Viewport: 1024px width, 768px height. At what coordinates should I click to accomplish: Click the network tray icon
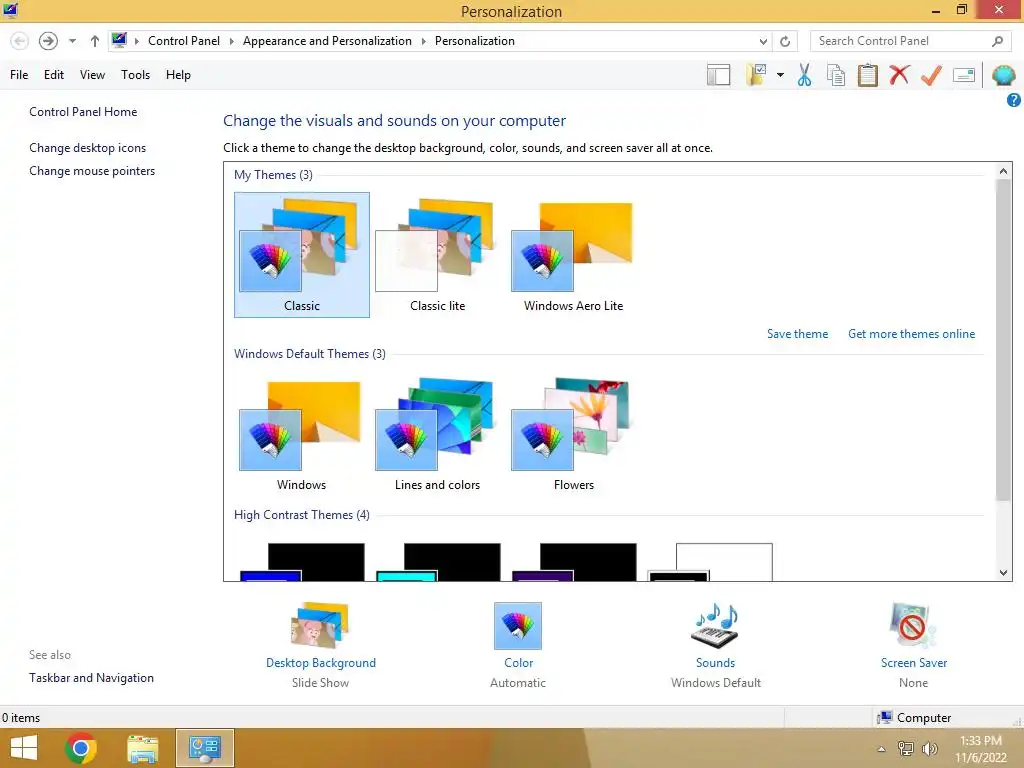pyautogui.click(x=906, y=748)
